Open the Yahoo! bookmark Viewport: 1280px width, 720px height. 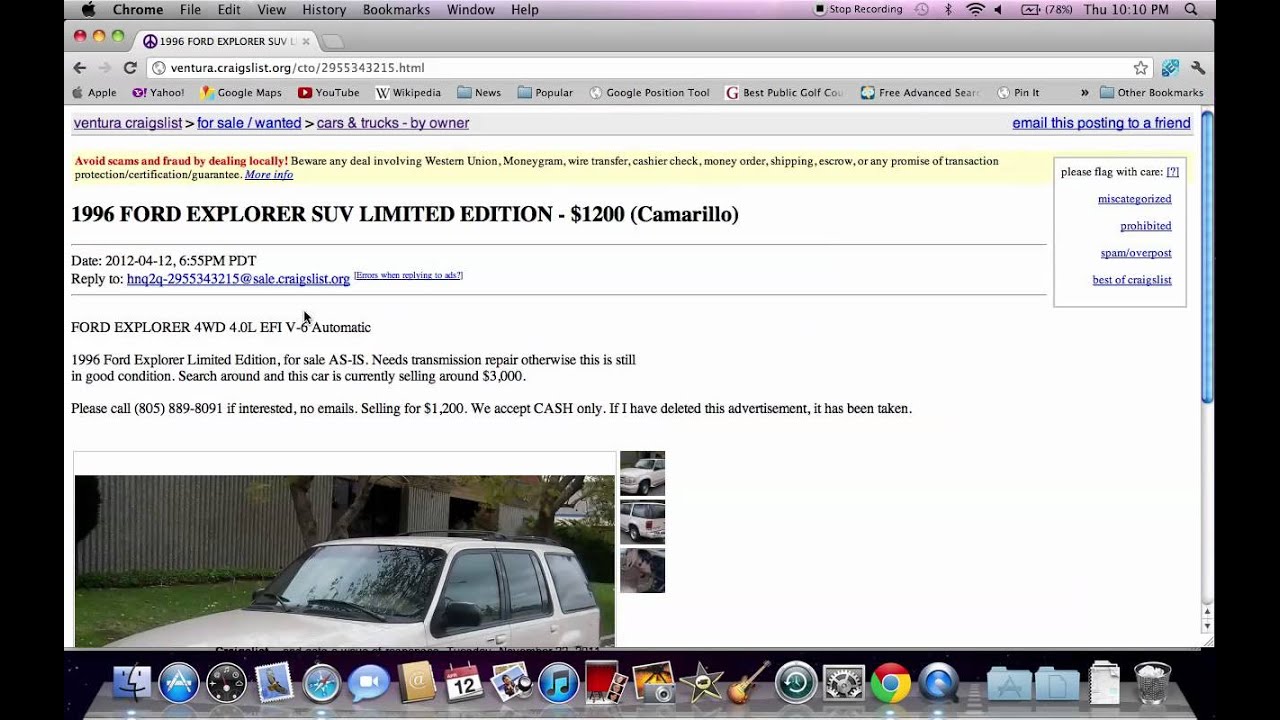[x=159, y=93]
